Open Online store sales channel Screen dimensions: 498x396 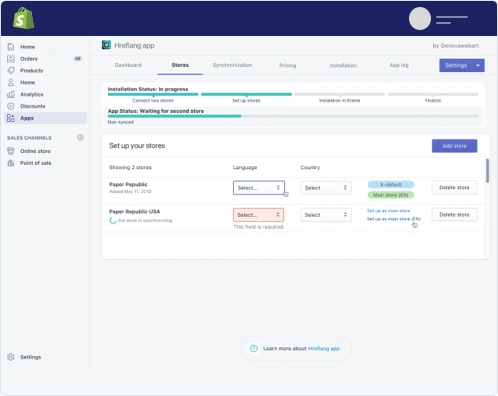point(35,151)
